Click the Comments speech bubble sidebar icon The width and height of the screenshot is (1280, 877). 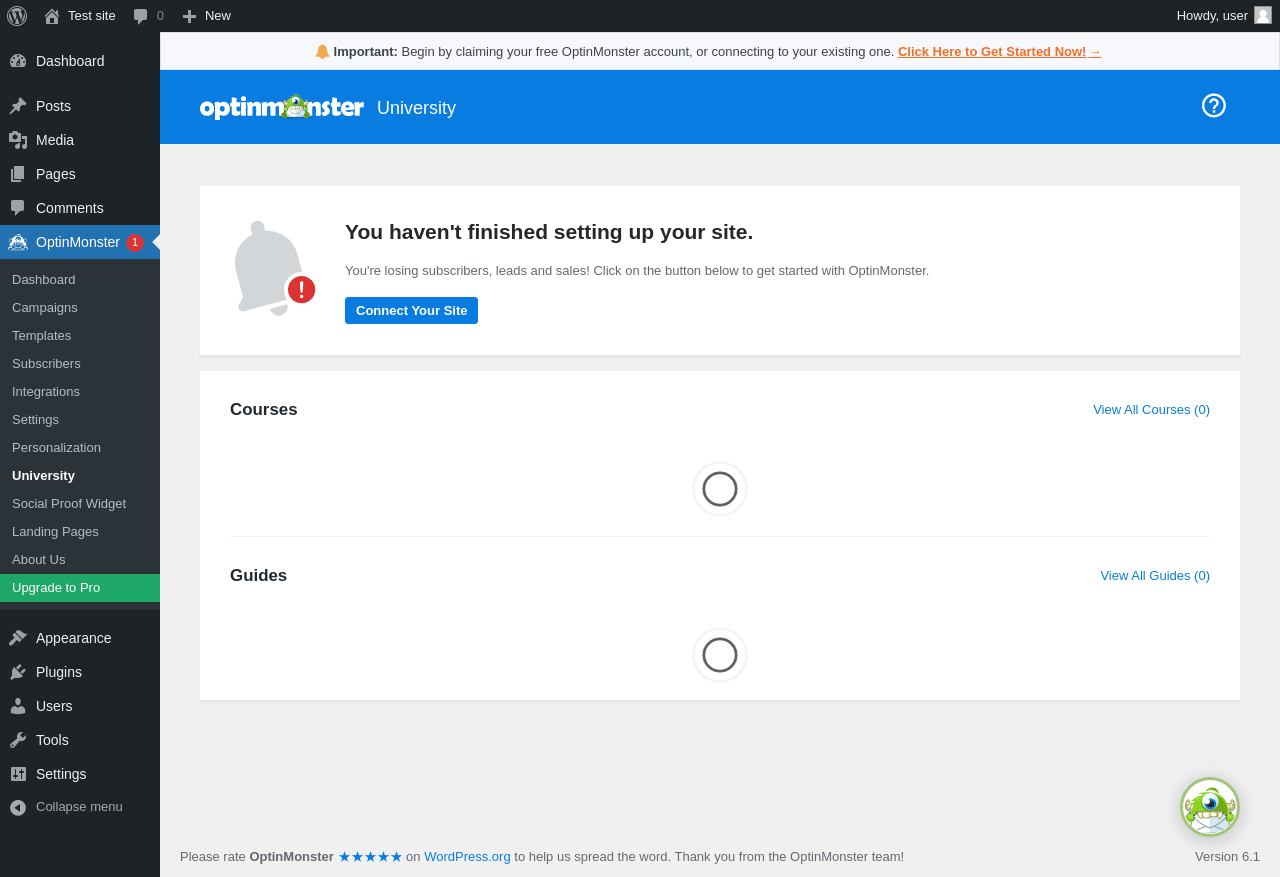18,208
